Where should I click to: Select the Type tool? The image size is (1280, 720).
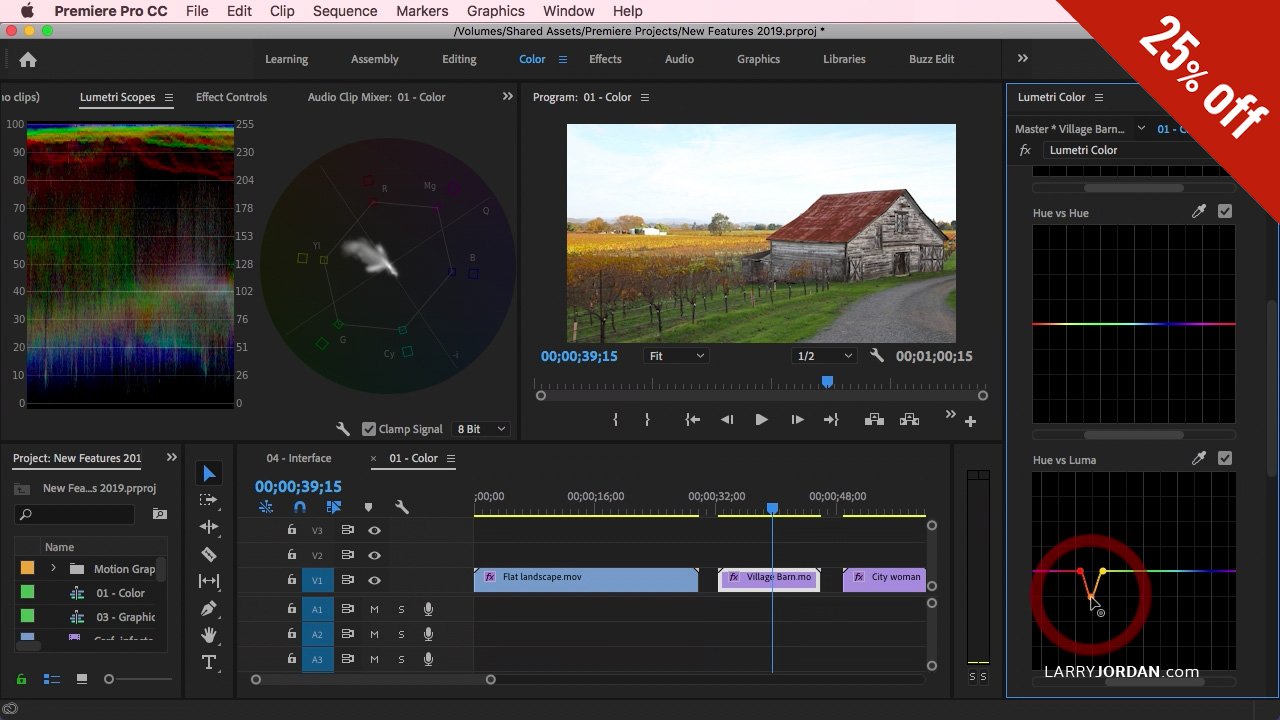coord(209,662)
